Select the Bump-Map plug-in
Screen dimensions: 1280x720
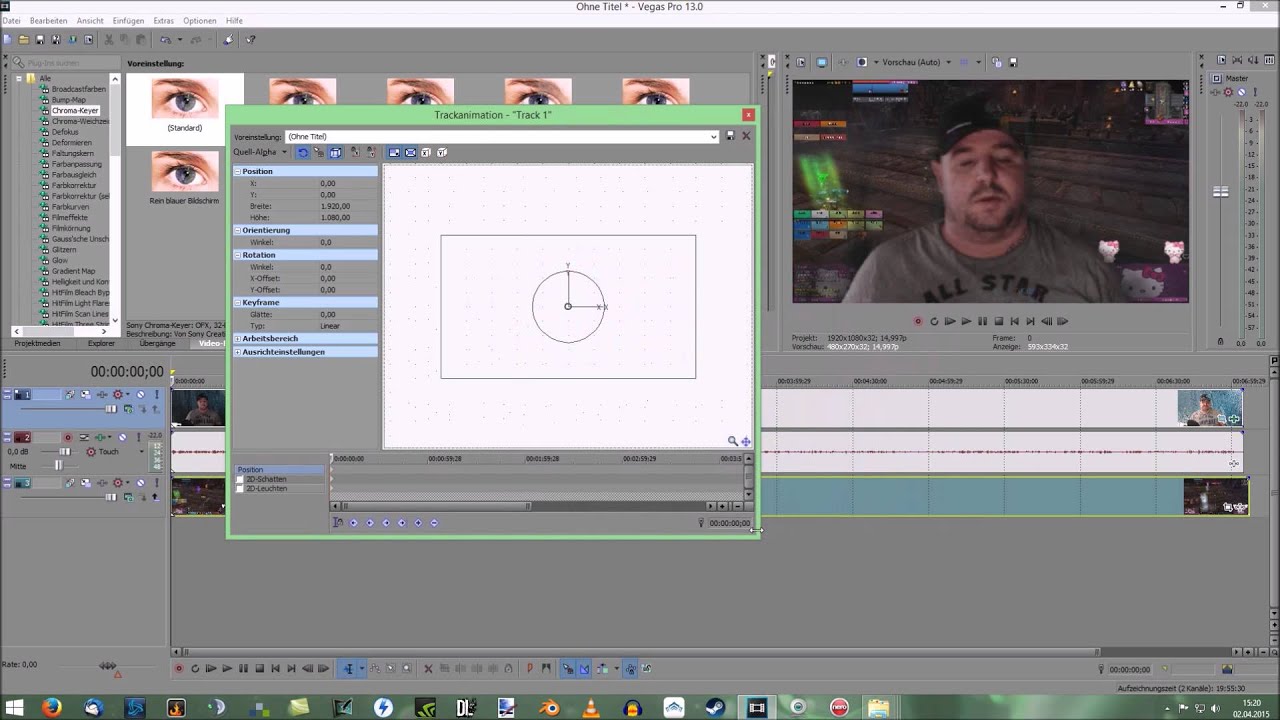click(x=68, y=100)
